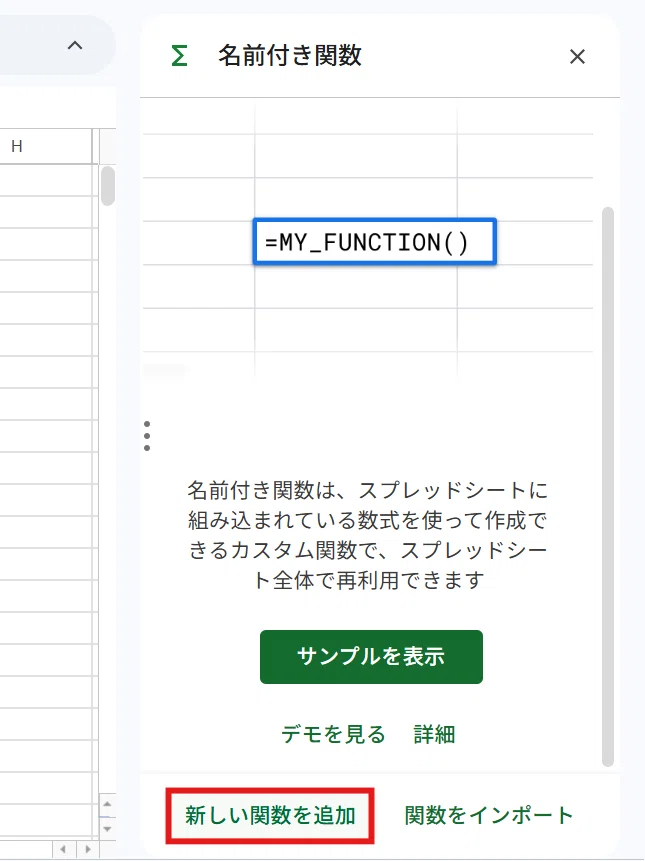Click the side panel vertical scrollbar

click(608, 487)
